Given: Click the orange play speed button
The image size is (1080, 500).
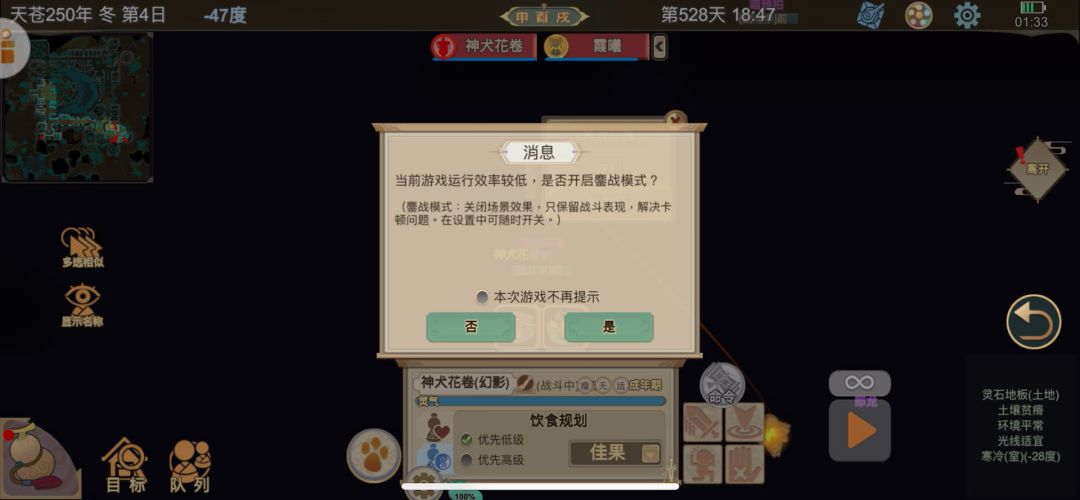Looking at the screenshot, I should point(860,431).
